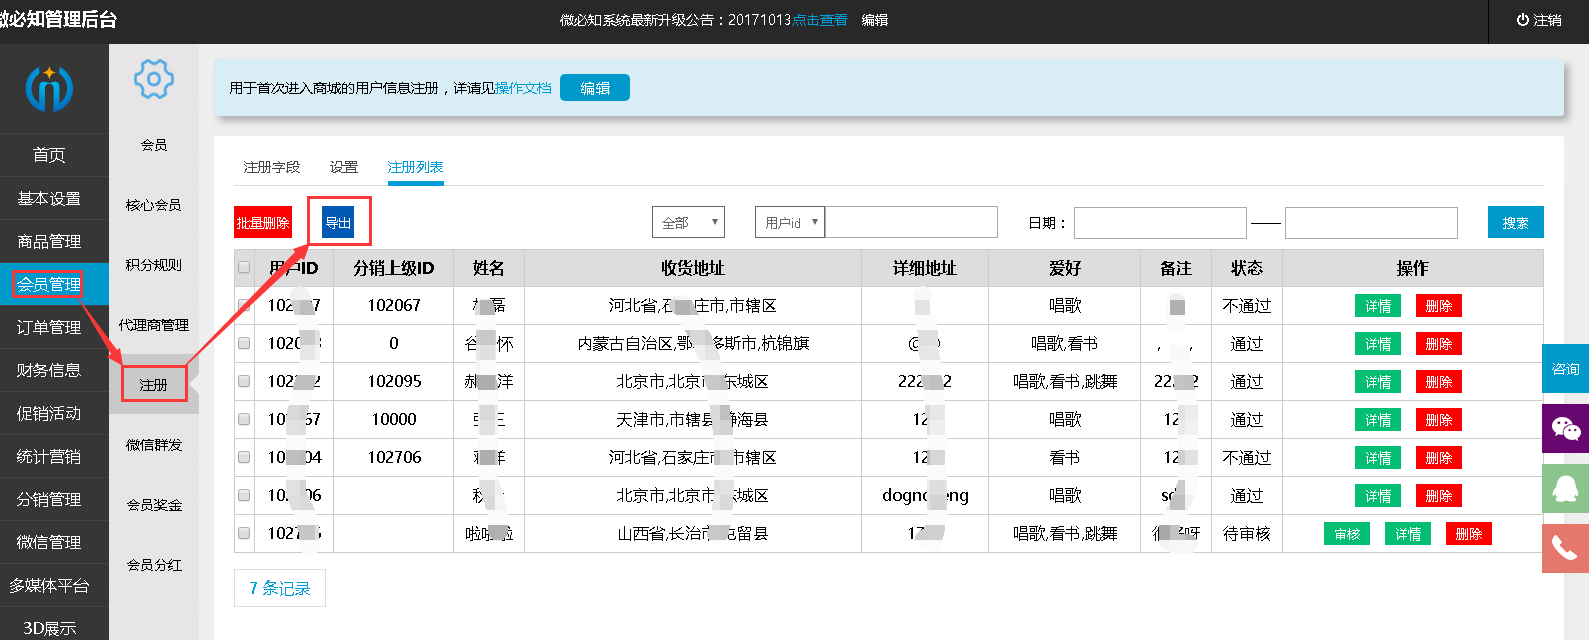Click the 导出 export button

pos(338,222)
